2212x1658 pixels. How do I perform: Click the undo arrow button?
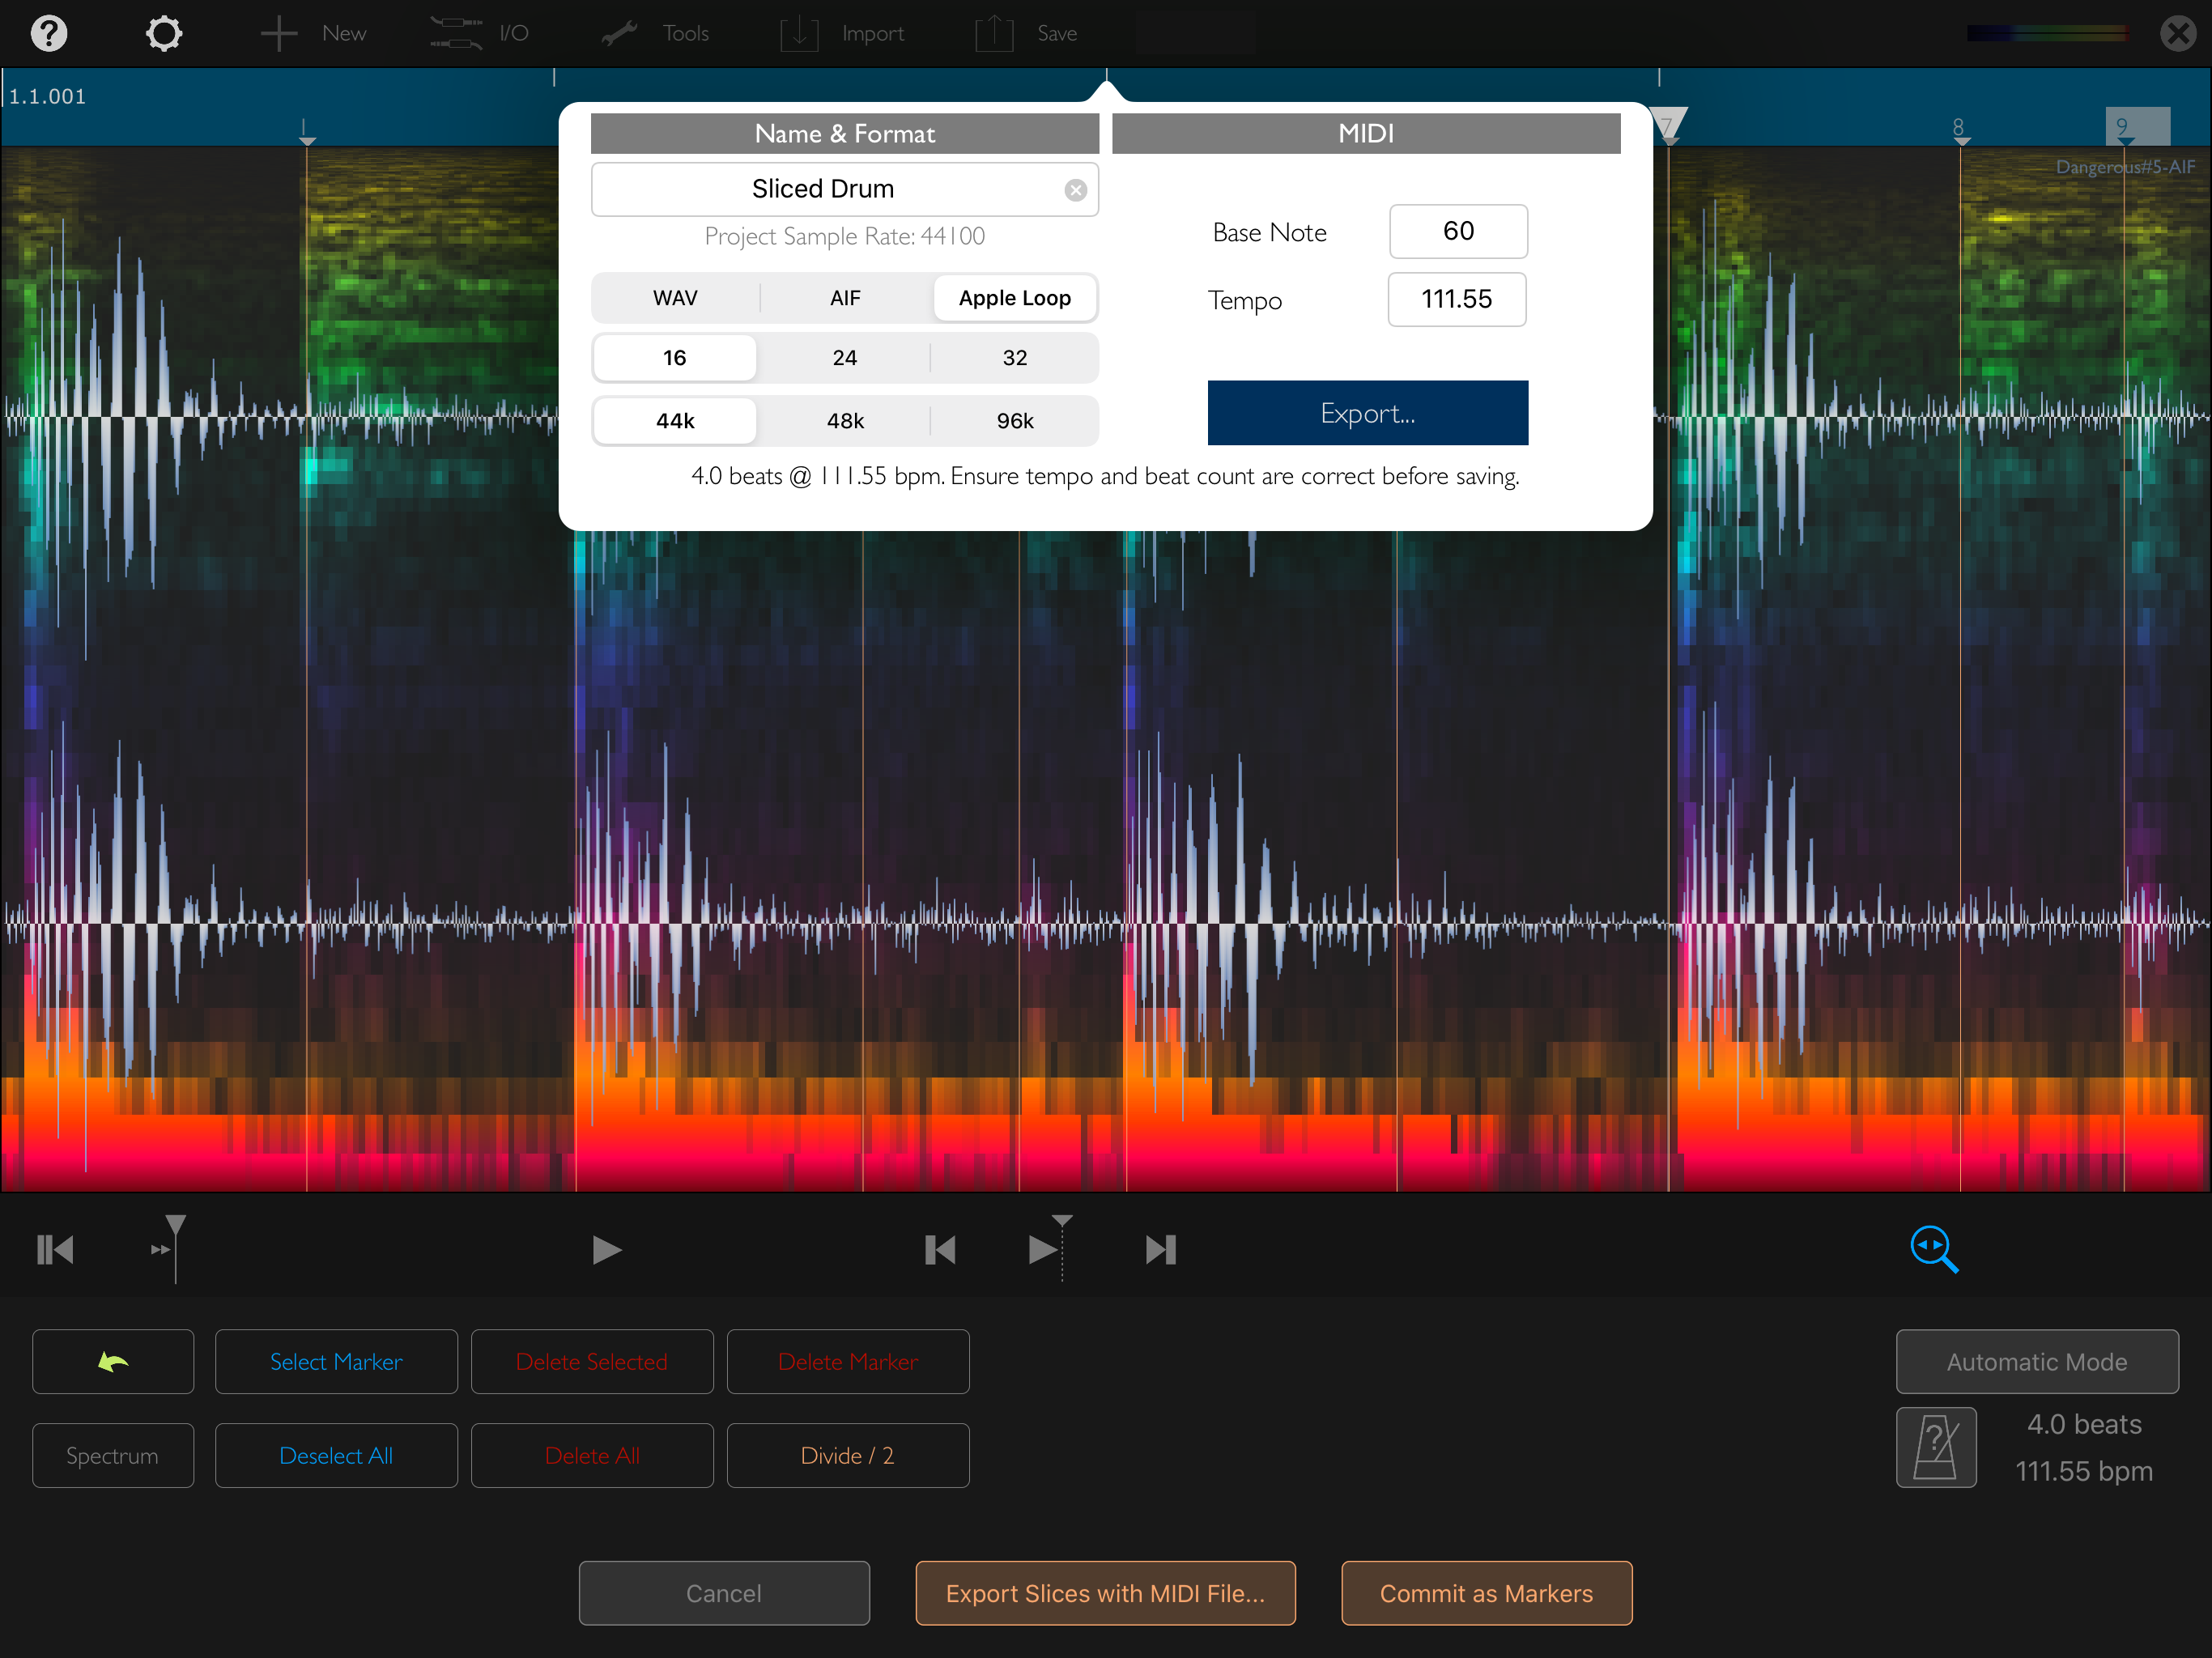pyautogui.click(x=113, y=1361)
